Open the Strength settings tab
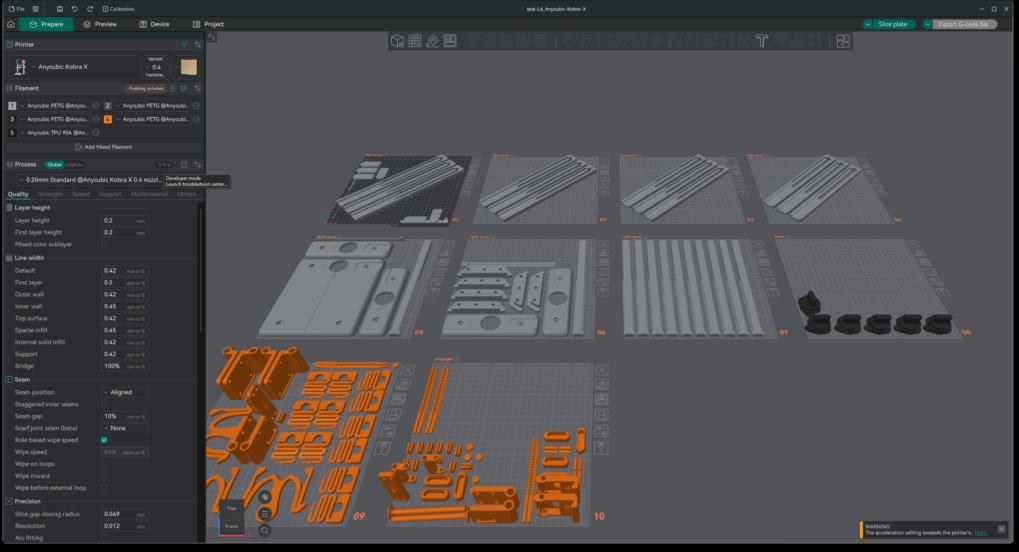 pos(50,194)
